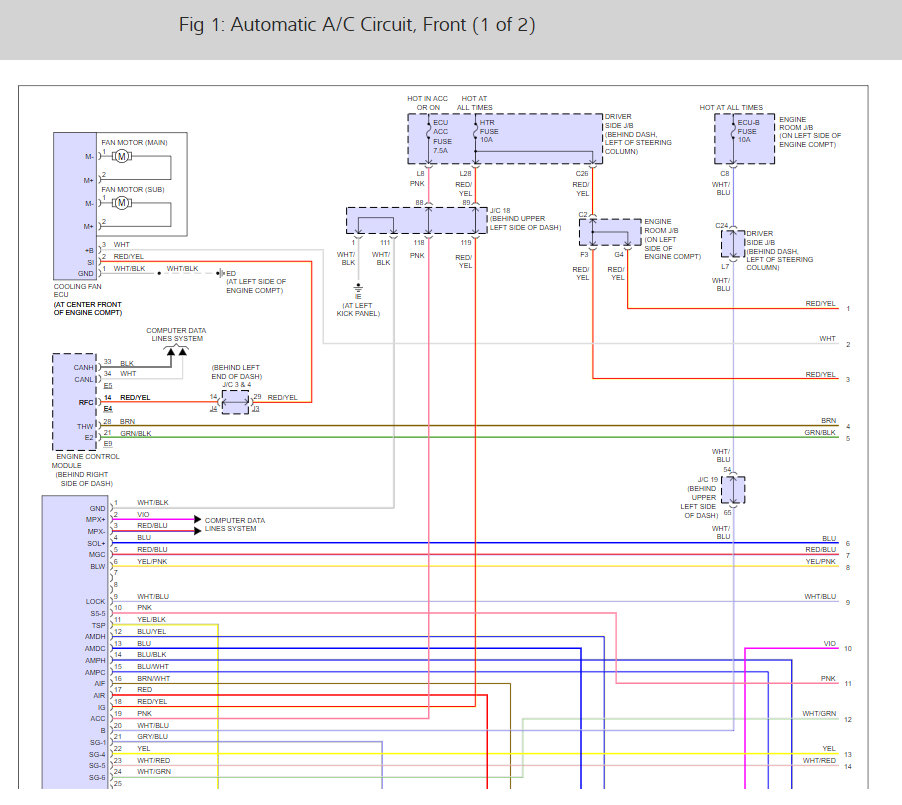Click the 'HOT IN ACC OR ON' heading

427,103
